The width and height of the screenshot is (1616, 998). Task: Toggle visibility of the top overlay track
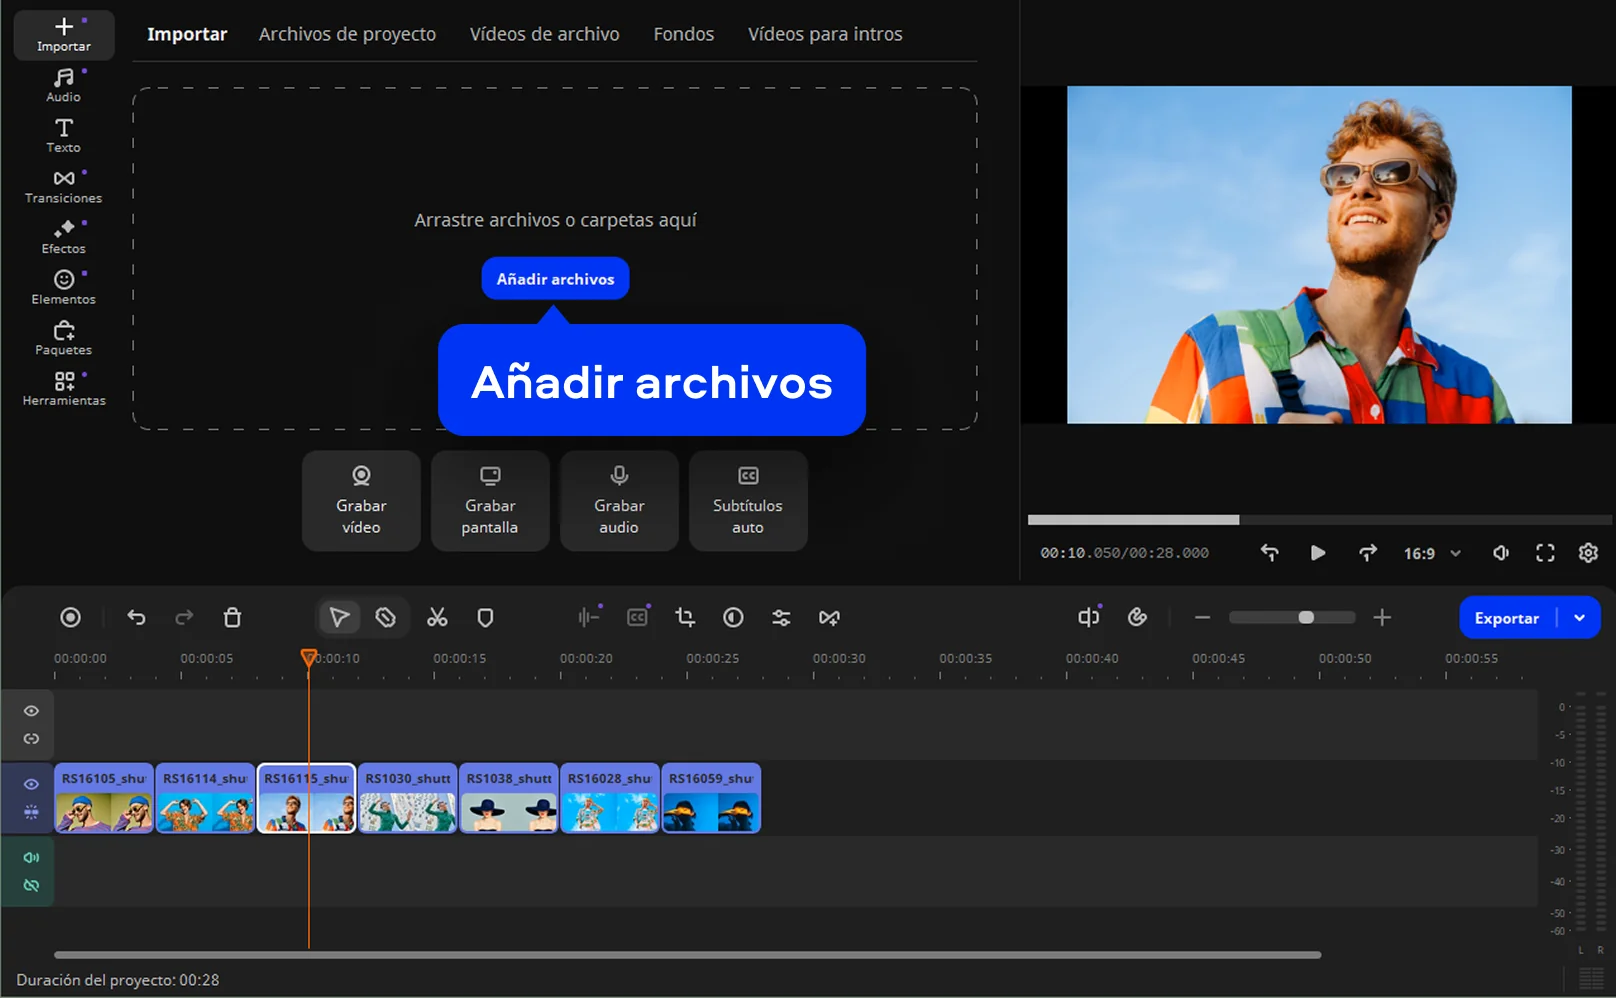pyautogui.click(x=31, y=711)
